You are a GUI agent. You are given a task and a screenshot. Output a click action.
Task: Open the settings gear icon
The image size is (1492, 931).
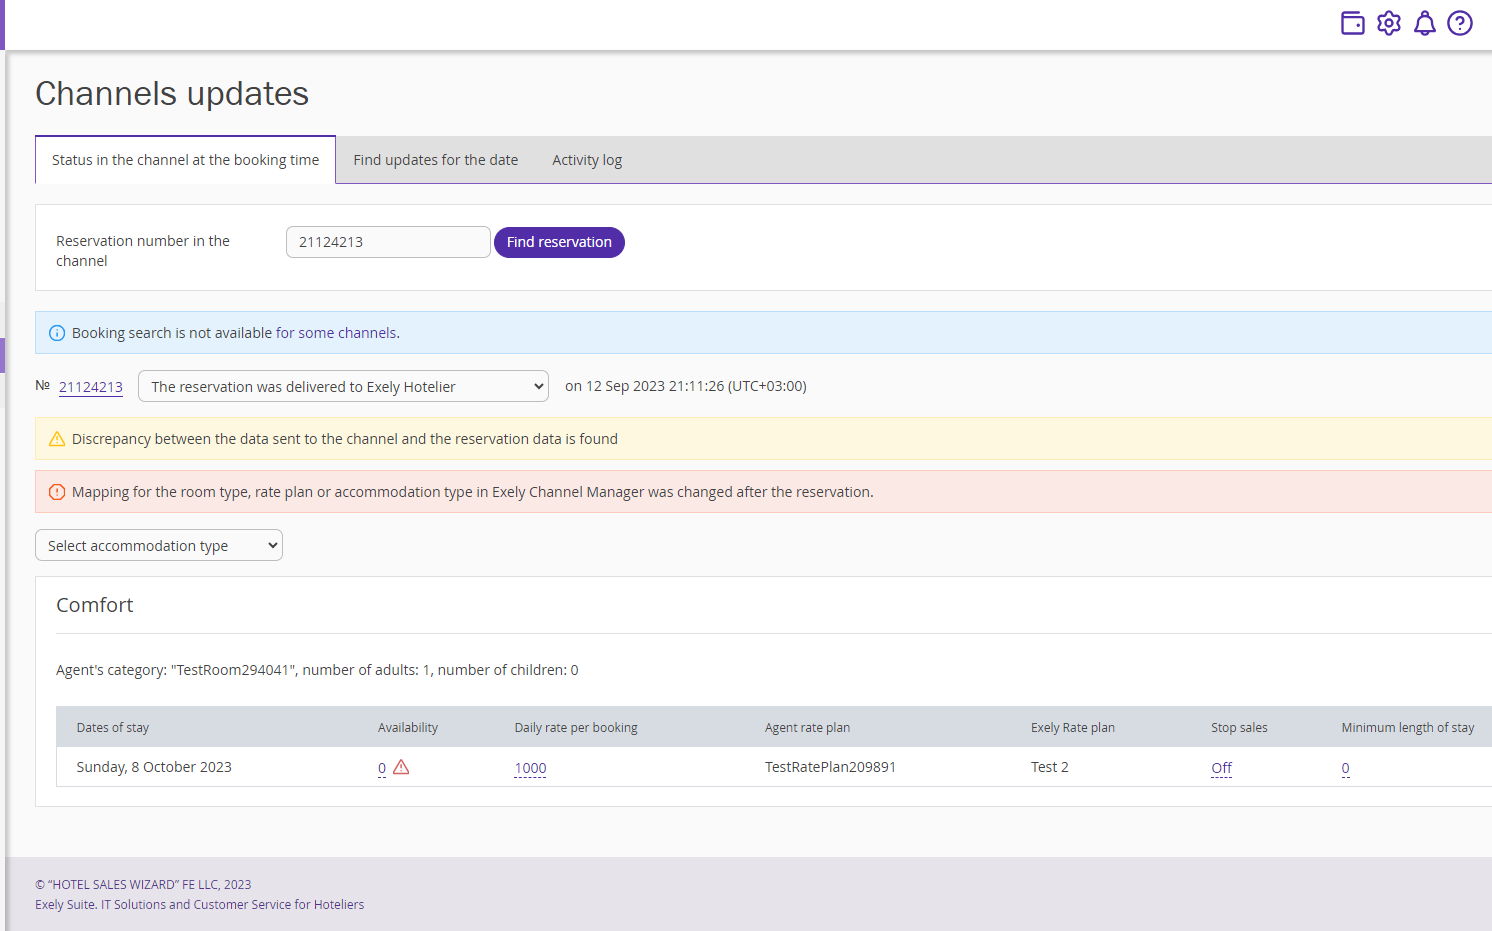click(1388, 23)
